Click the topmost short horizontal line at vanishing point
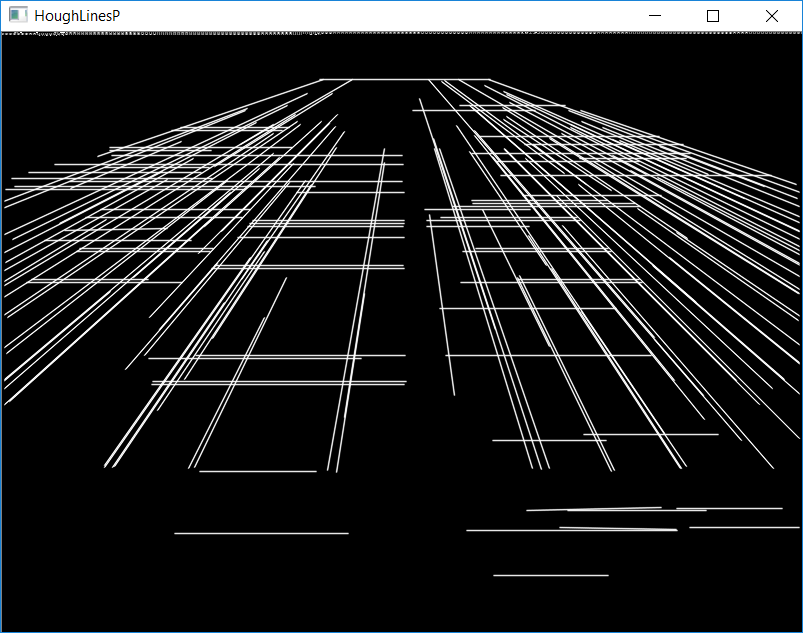Image resolution: width=803 pixels, height=633 pixels. tap(400, 79)
